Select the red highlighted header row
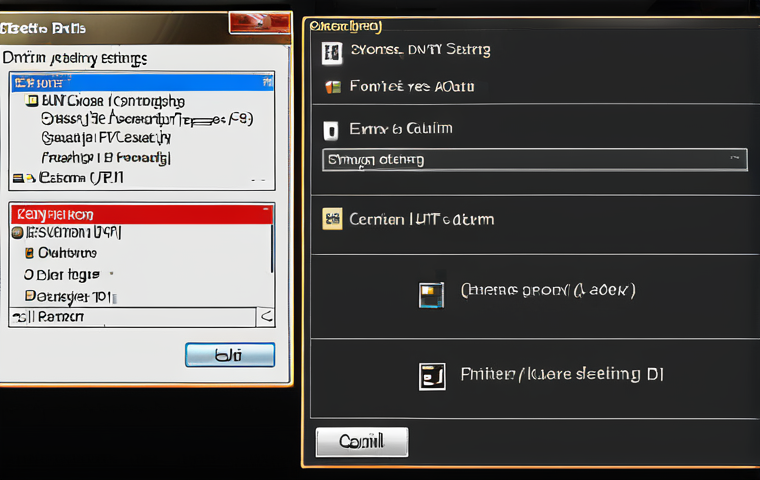The width and height of the screenshot is (760, 480). 142,214
